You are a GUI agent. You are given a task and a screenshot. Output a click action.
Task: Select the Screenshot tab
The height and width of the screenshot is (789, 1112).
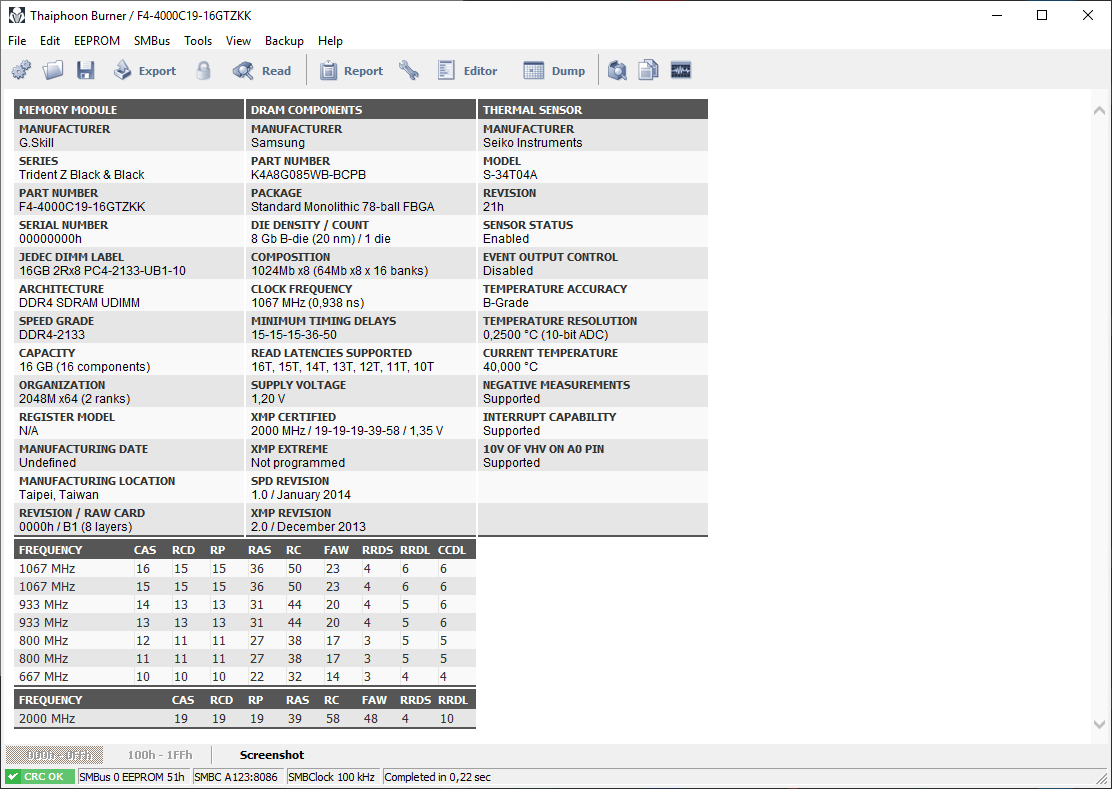pos(272,755)
